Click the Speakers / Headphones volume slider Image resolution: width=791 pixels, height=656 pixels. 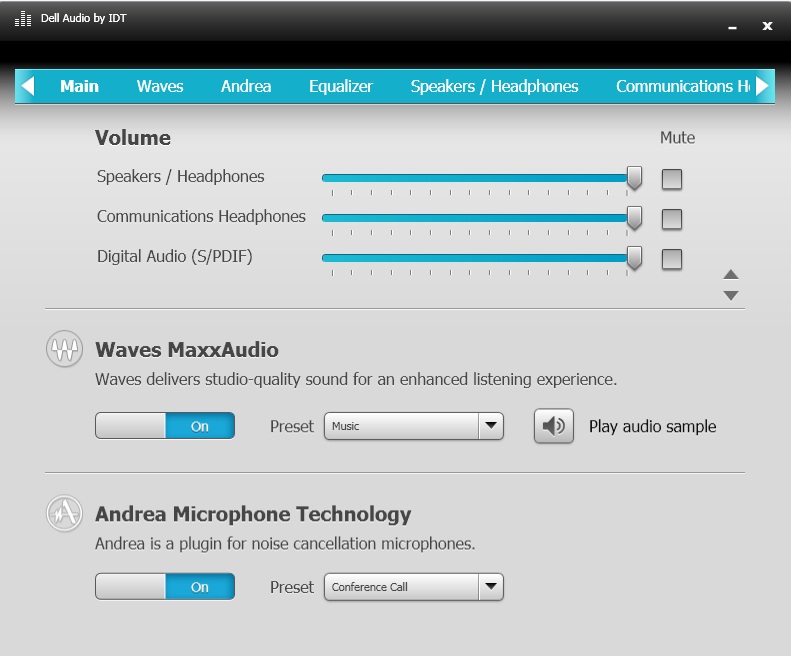pyautogui.click(x=482, y=178)
